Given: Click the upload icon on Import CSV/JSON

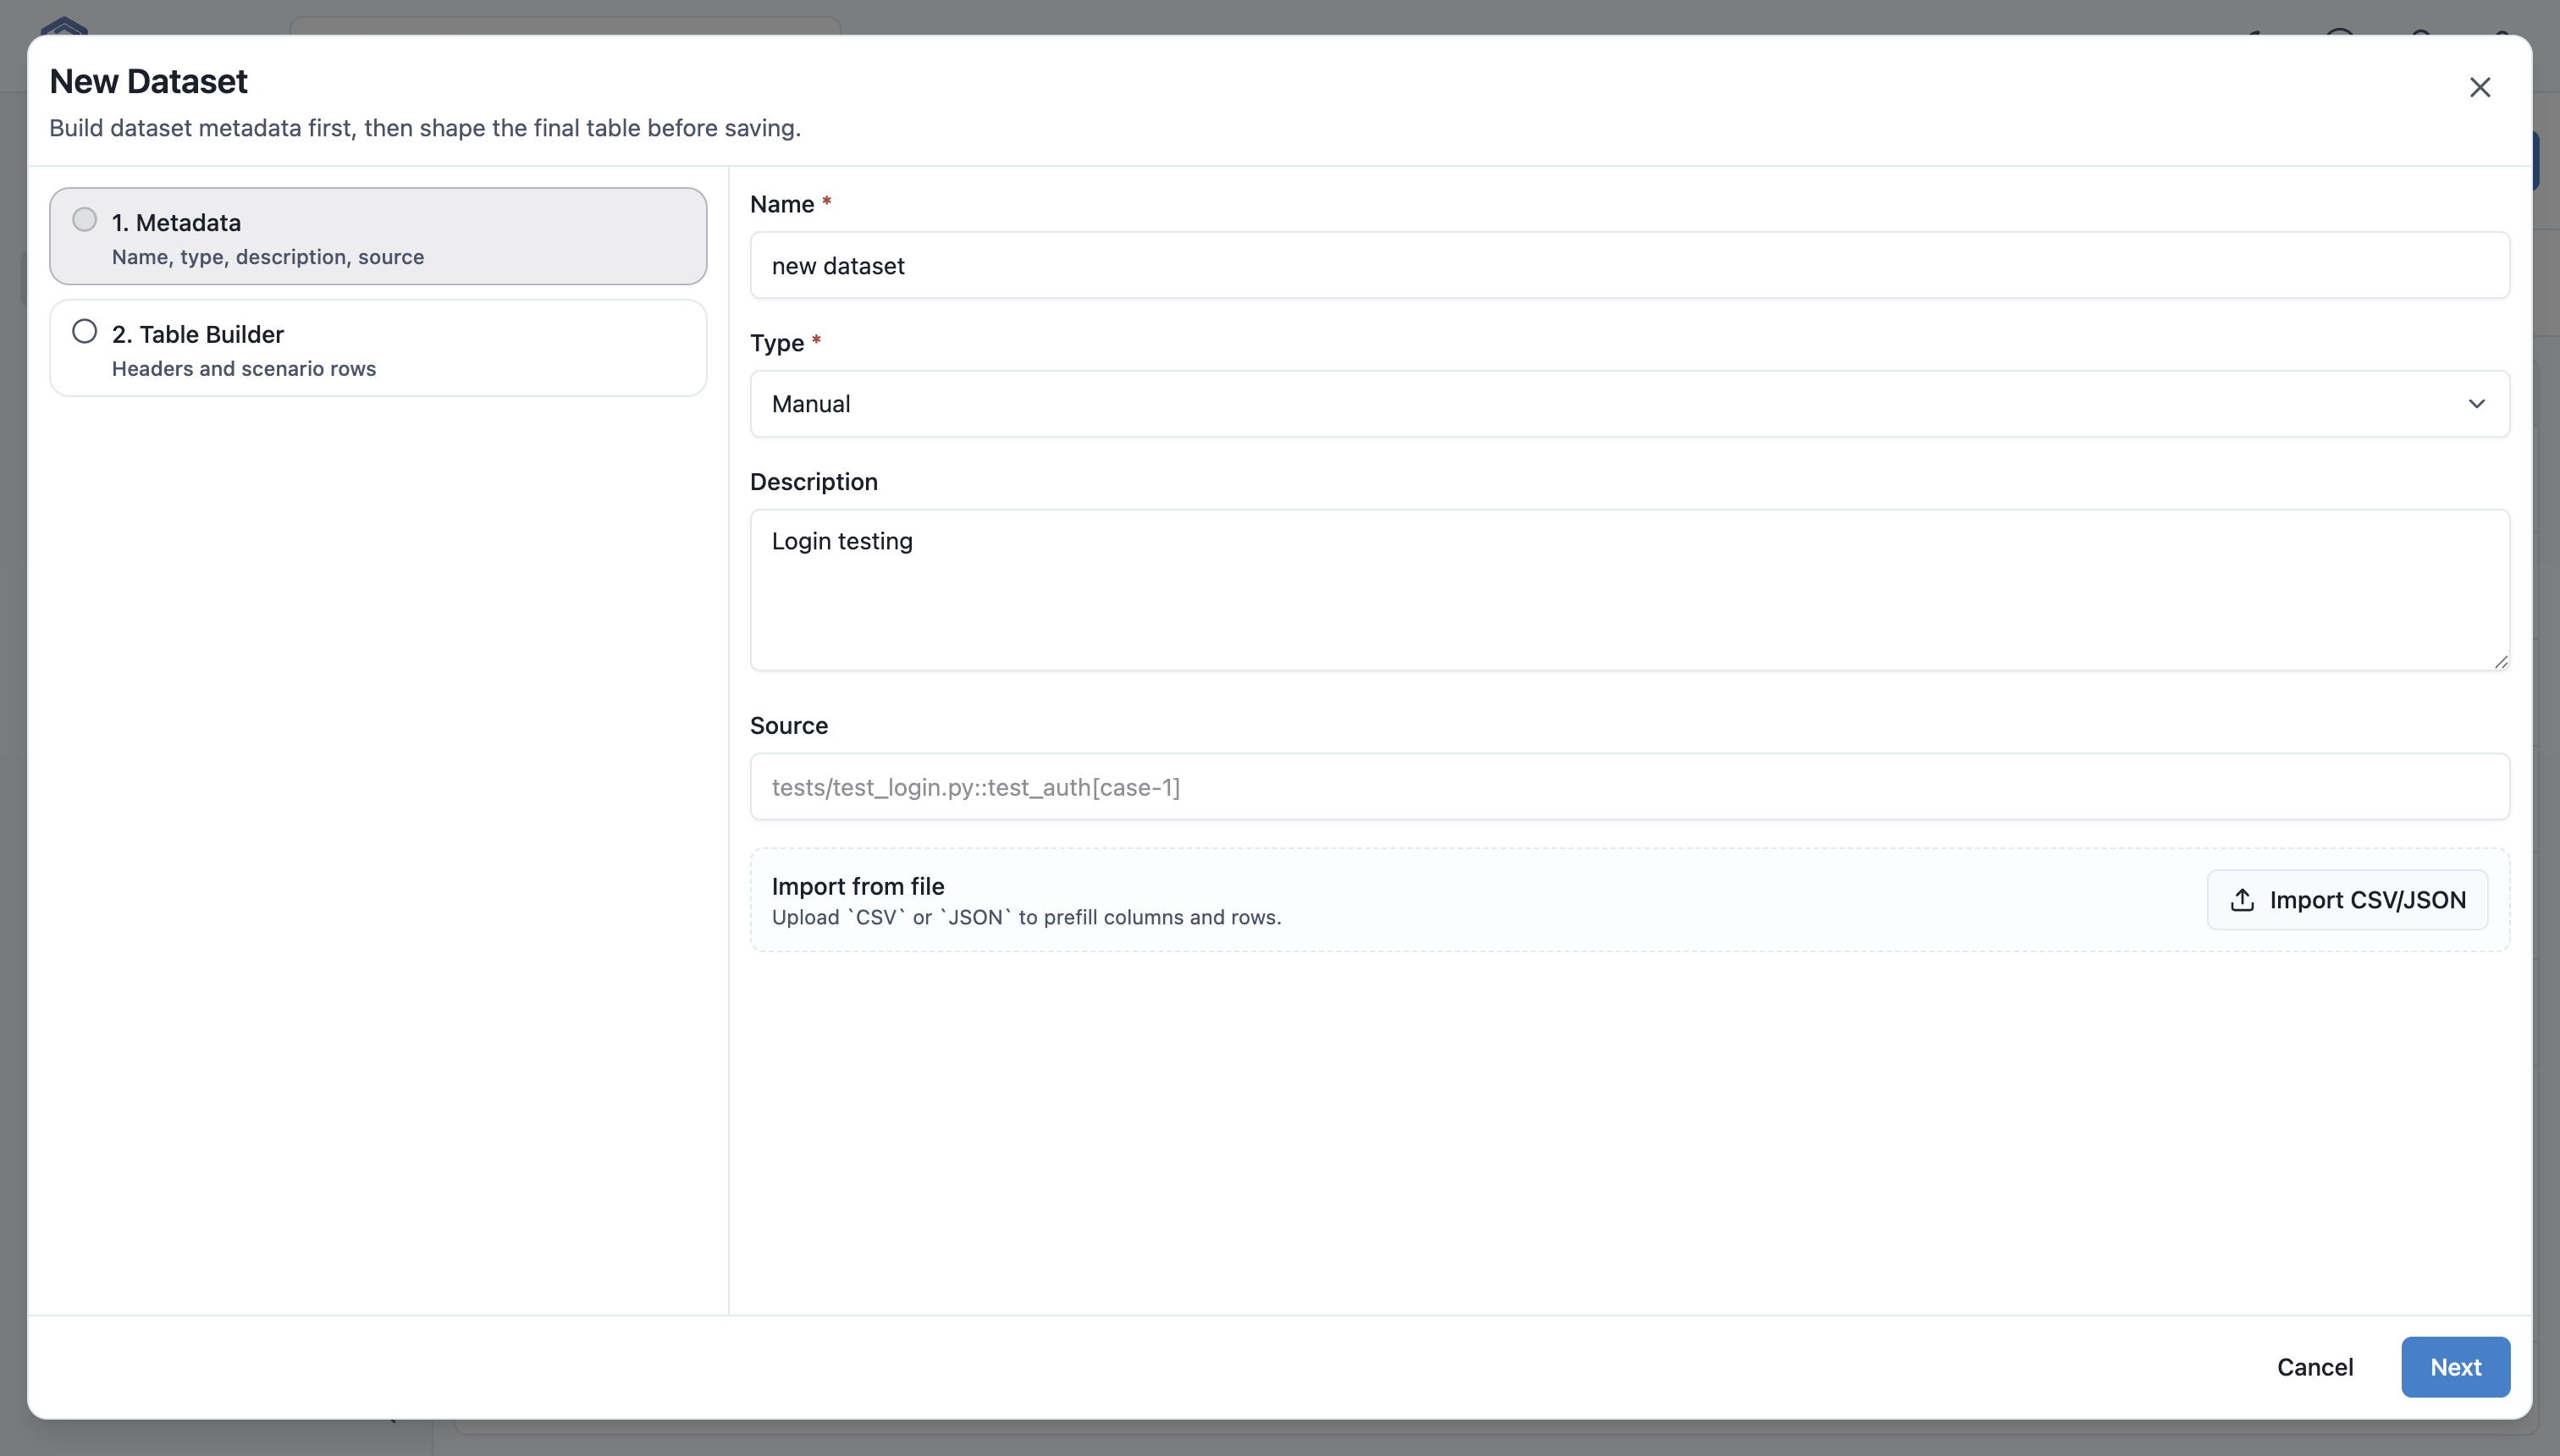Looking at the screenshot, I should coord(2242,900).
